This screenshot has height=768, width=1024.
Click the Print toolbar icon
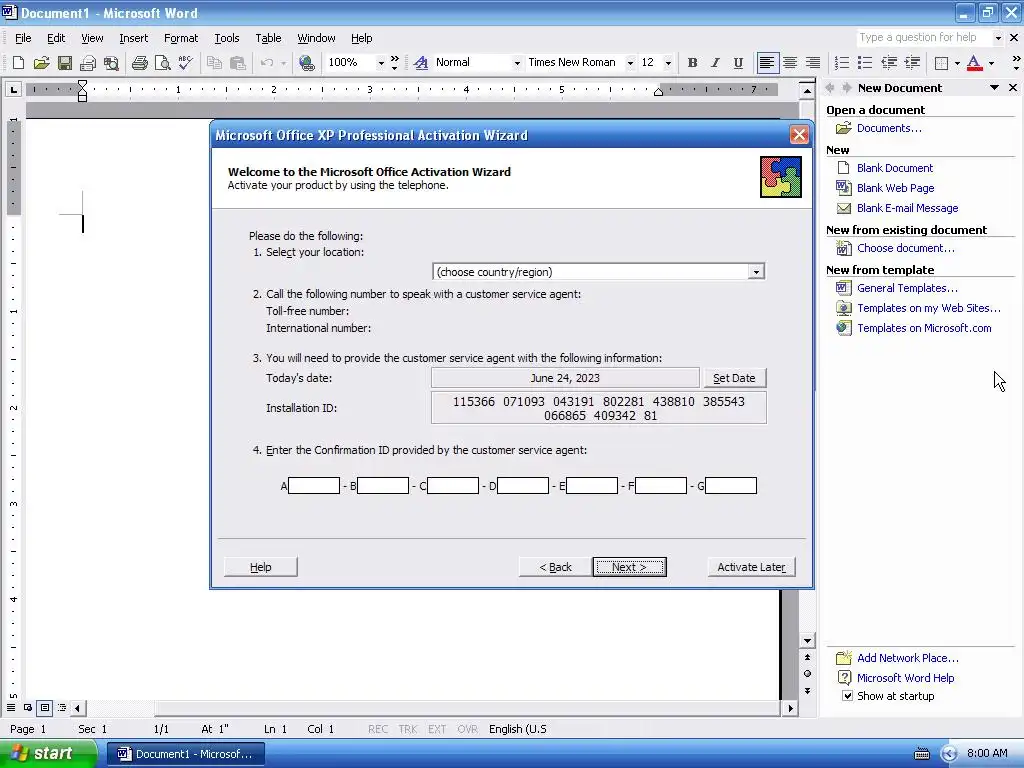(140, 63)
